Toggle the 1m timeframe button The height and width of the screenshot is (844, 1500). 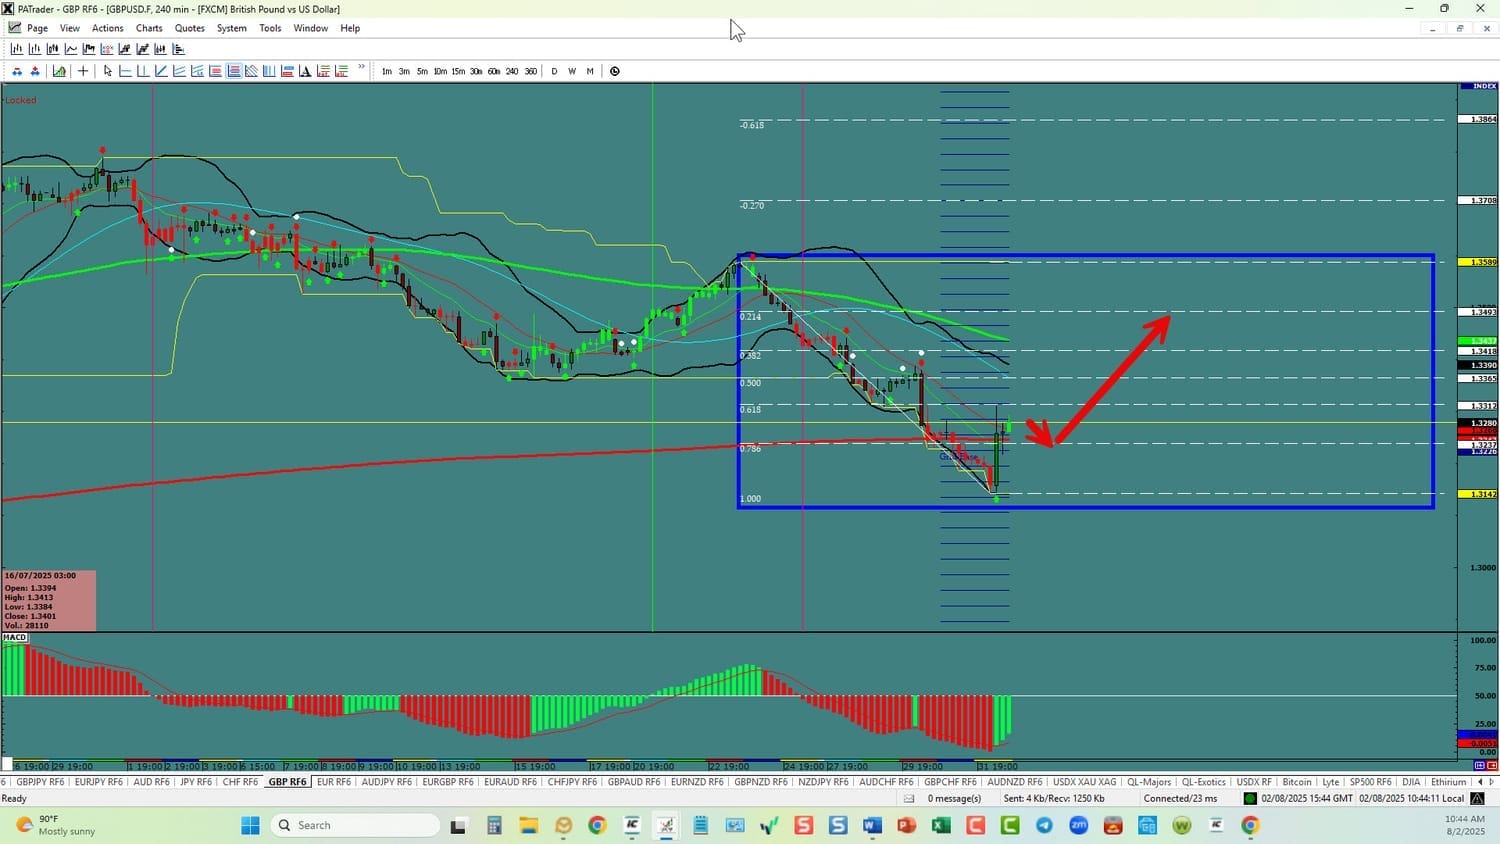coord(387,71)
